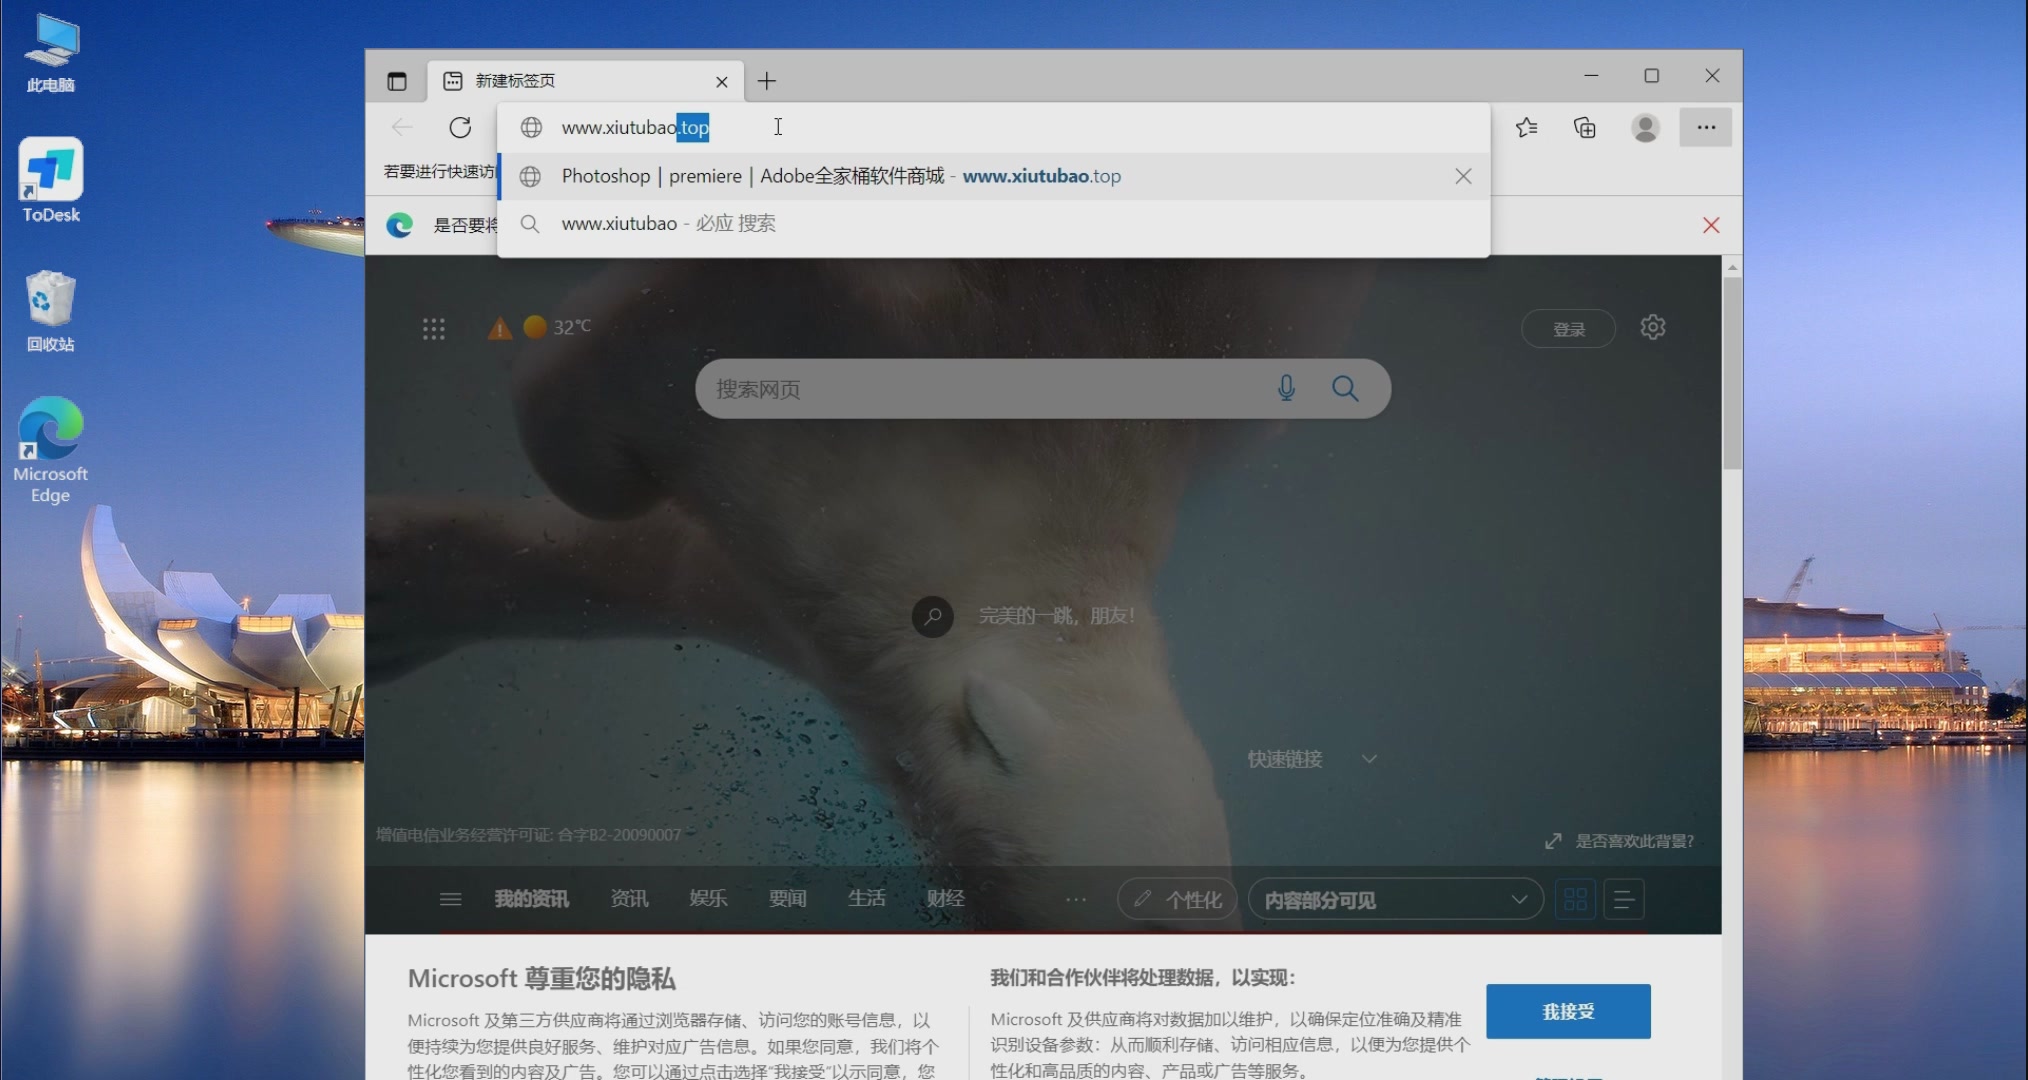Select the 生活 tab

coord(866,899)
